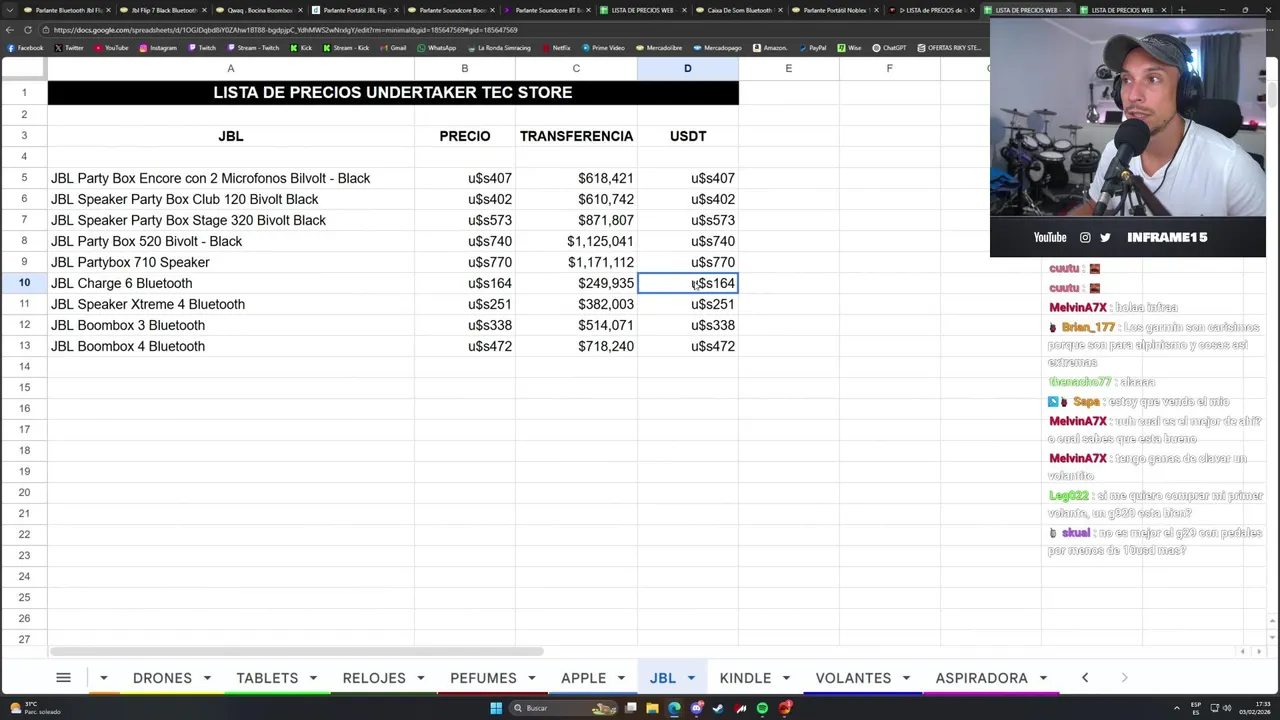Open the DRONES sheet tab dropdown arrow
Image resolution: width=1280 pixels, height=720 pixels.
tap(208, 678)
